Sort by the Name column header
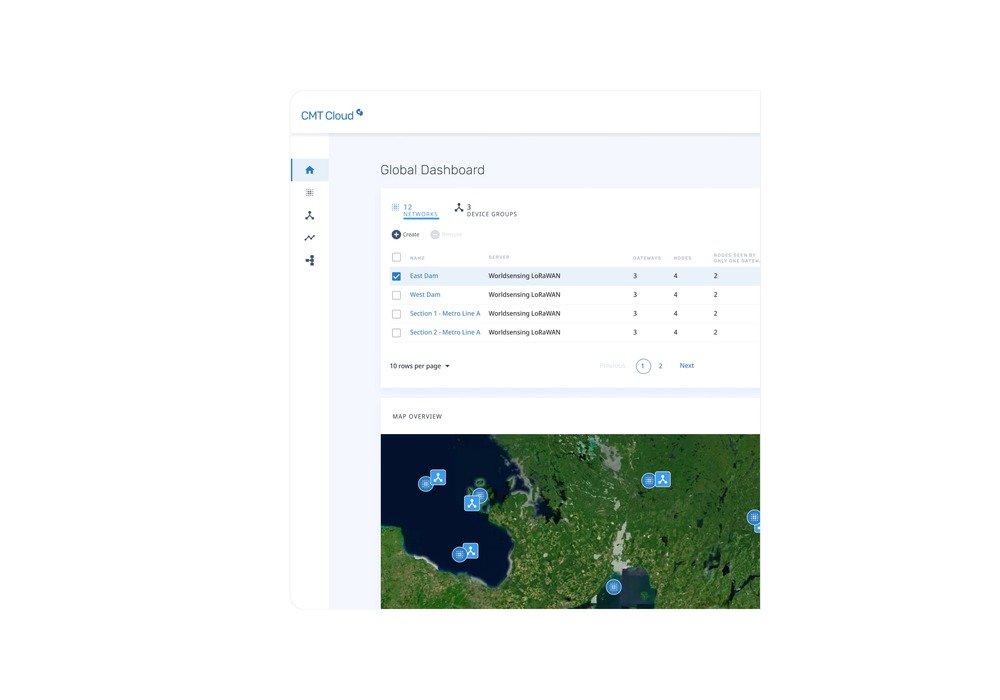This screenshot has height=700, width=1000. pos(417,258)
